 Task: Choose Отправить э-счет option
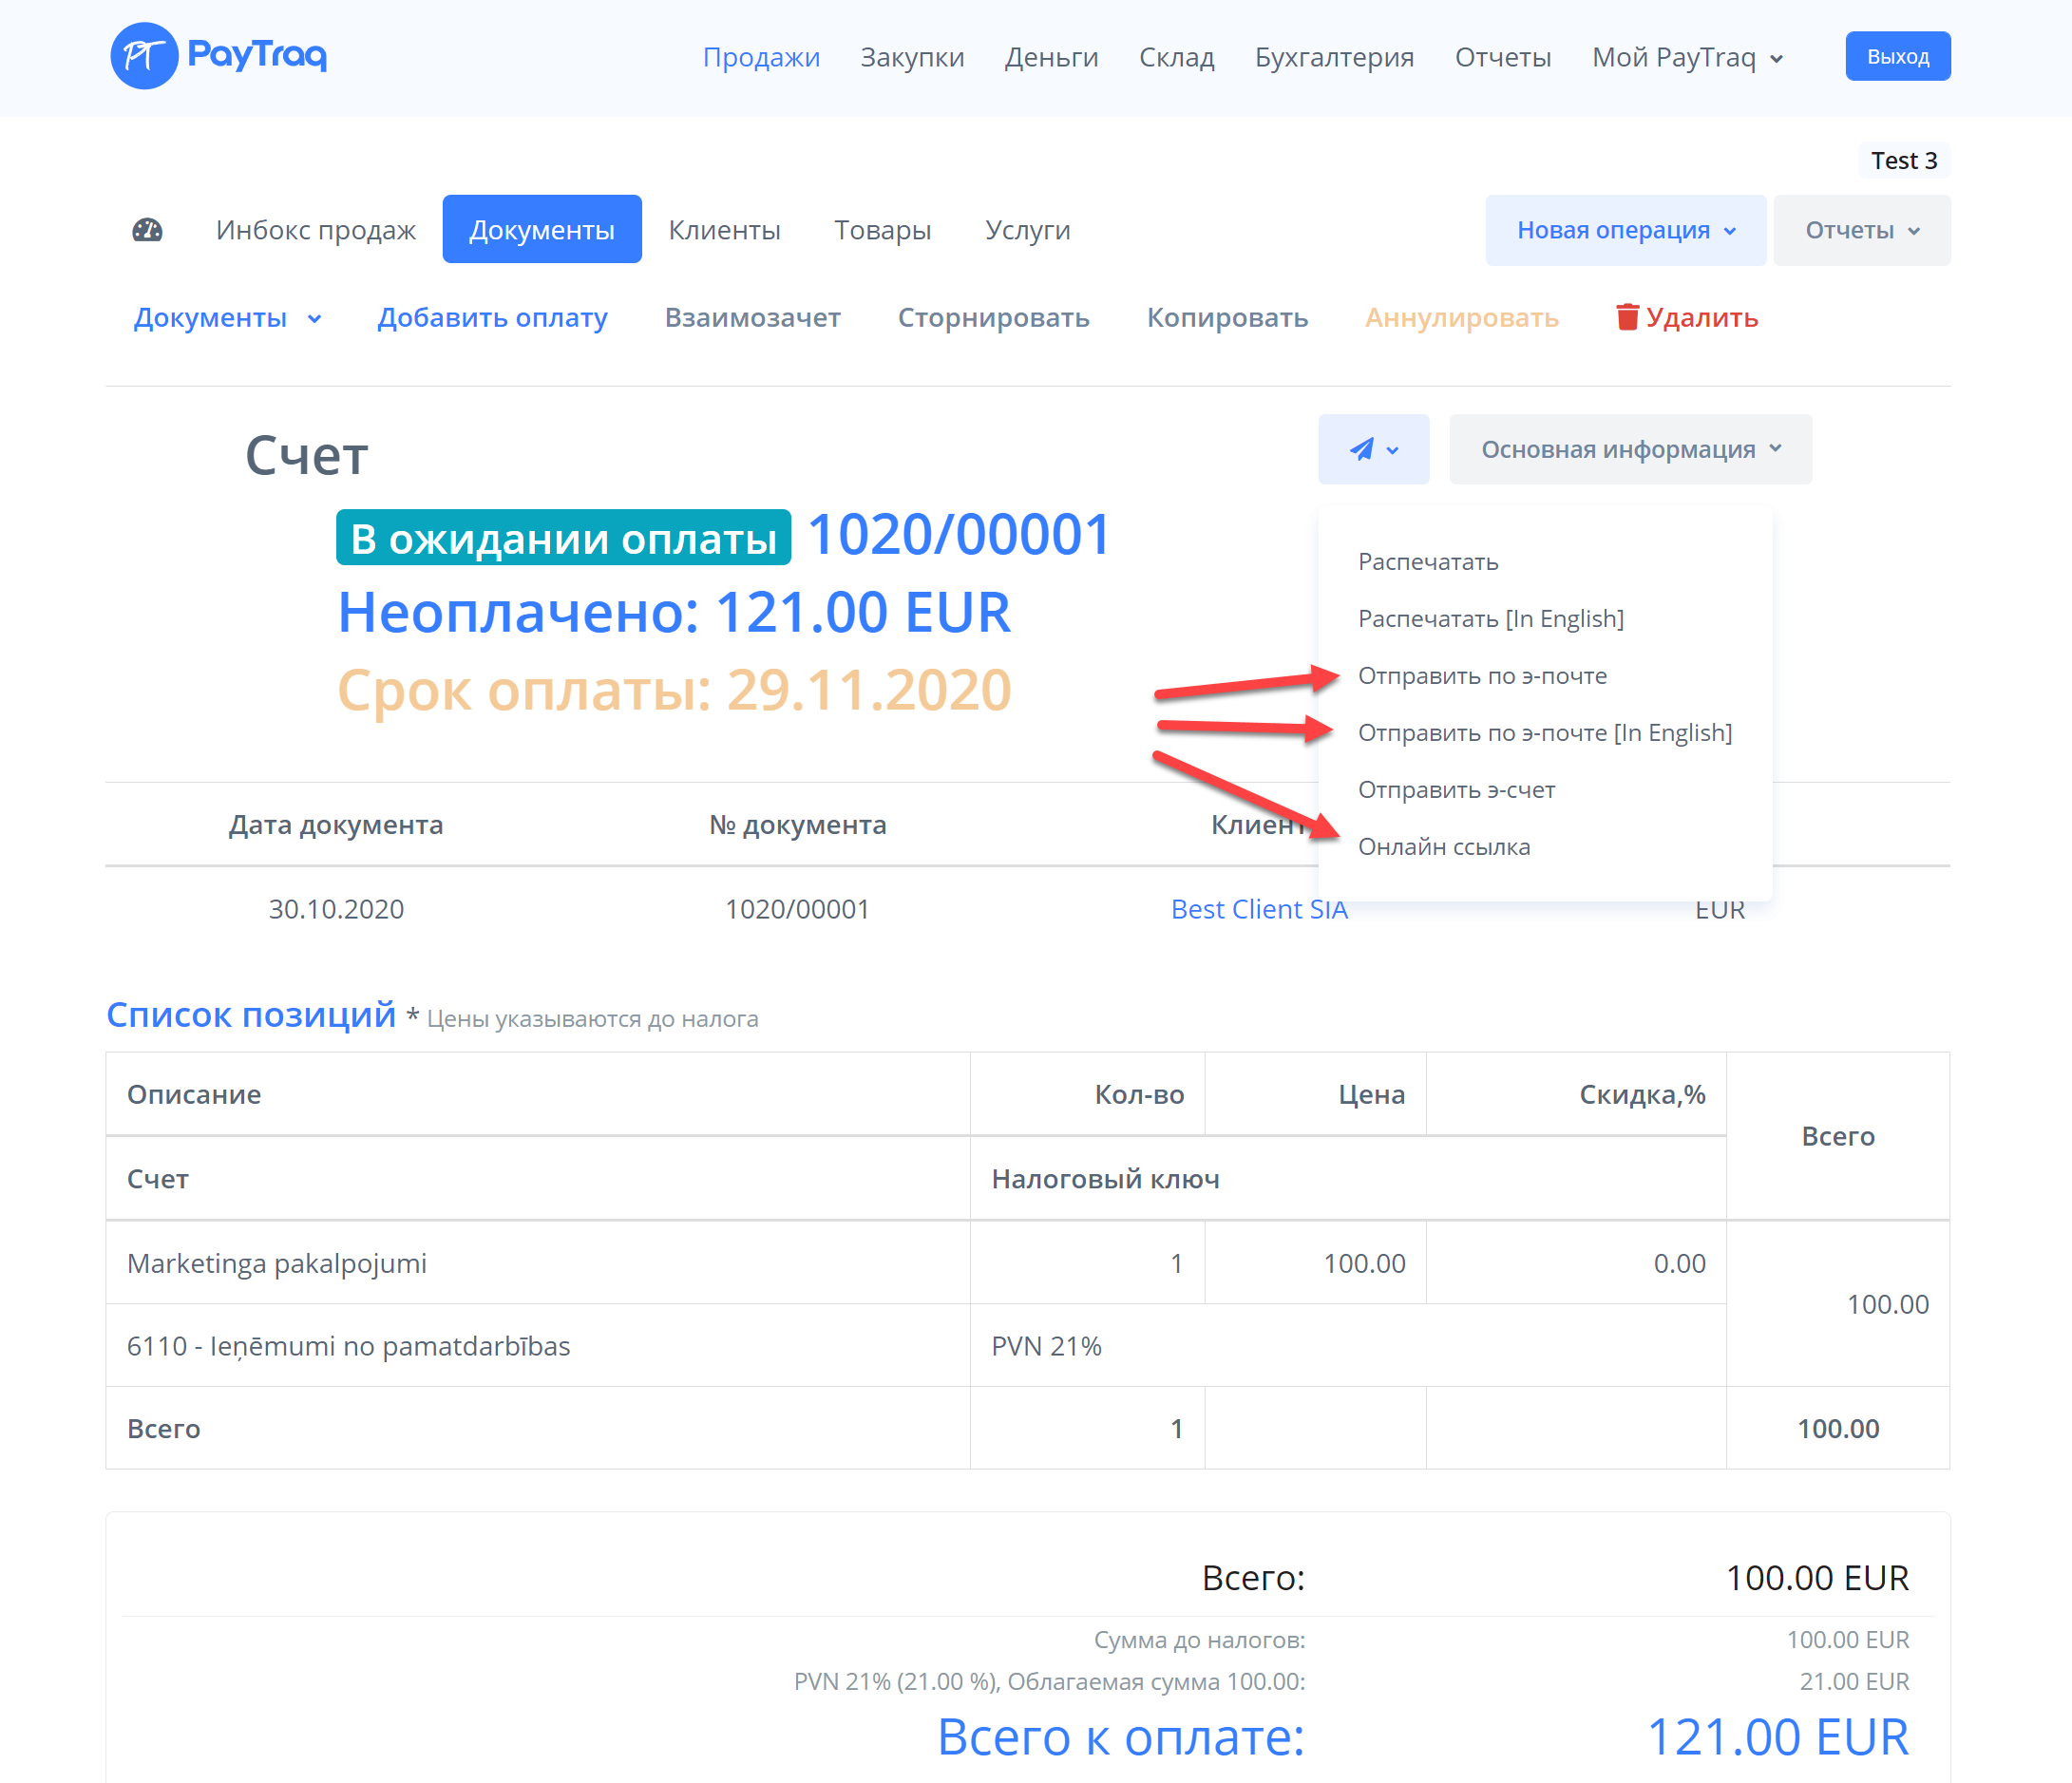pos(1456,790)
